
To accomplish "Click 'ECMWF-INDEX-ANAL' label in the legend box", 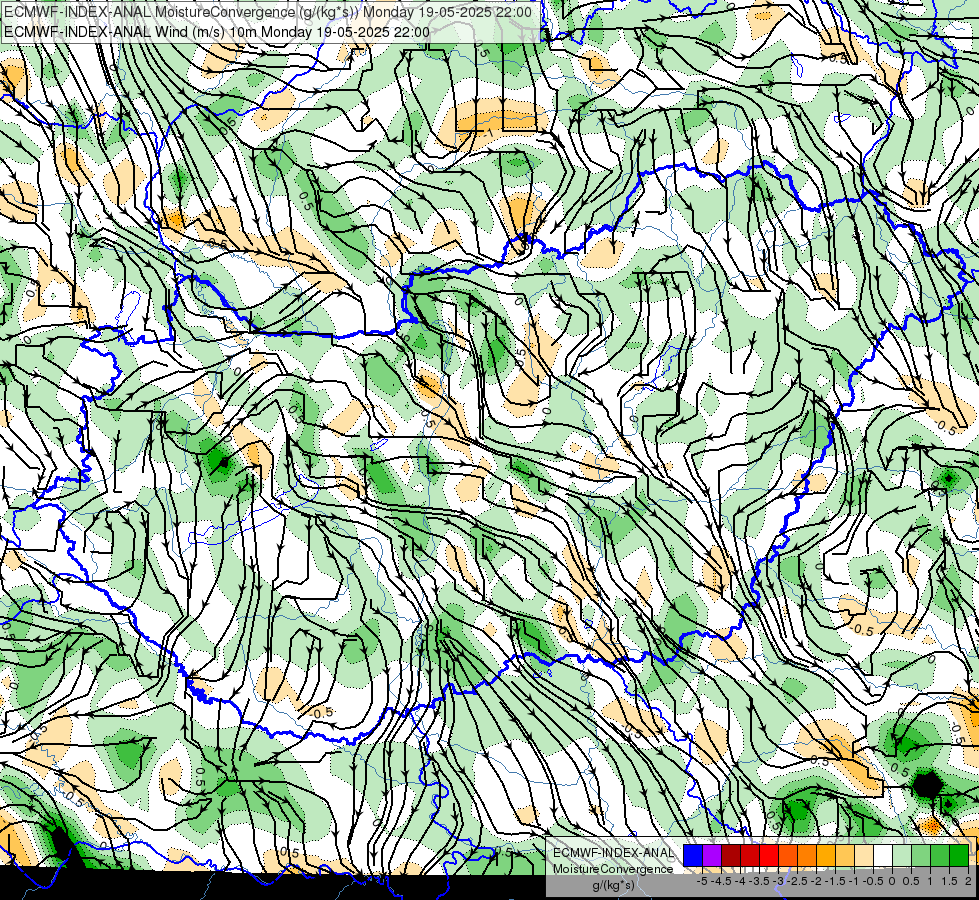I will (614, 853).
